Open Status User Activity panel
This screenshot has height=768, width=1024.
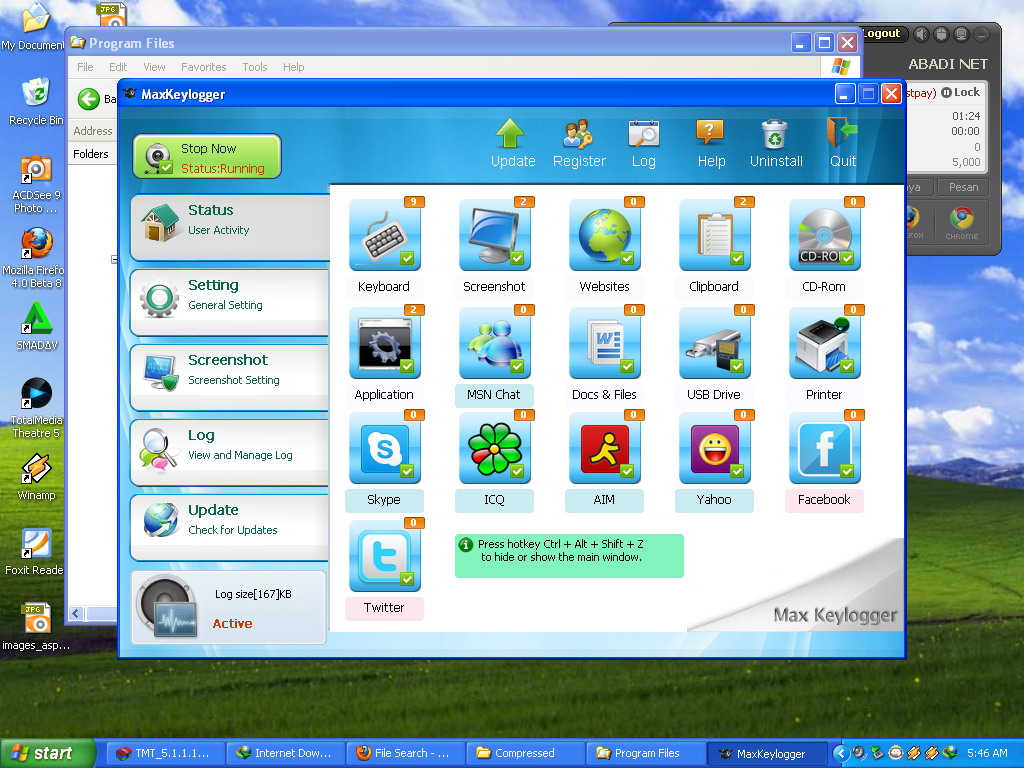pos(230,227)
